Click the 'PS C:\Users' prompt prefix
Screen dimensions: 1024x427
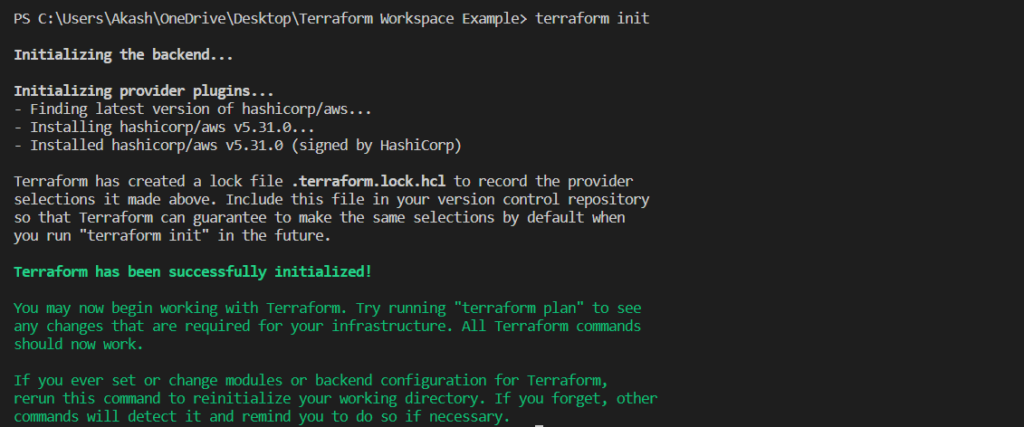coord(51,20)
